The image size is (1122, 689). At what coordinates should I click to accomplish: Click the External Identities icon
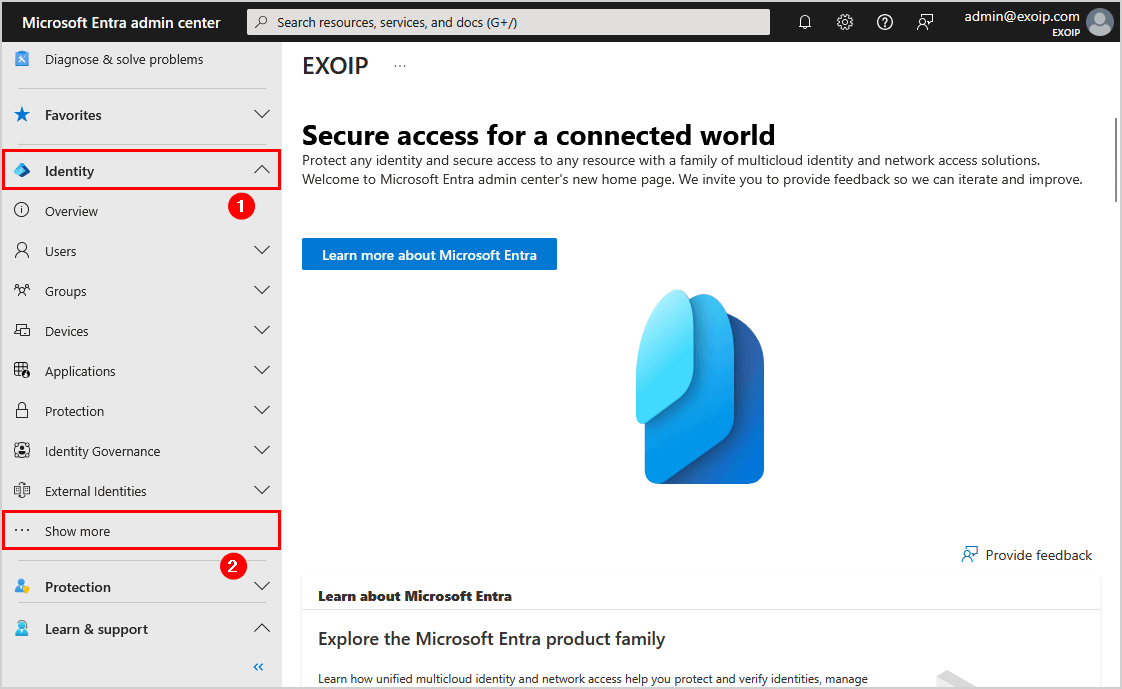[21, 490]
